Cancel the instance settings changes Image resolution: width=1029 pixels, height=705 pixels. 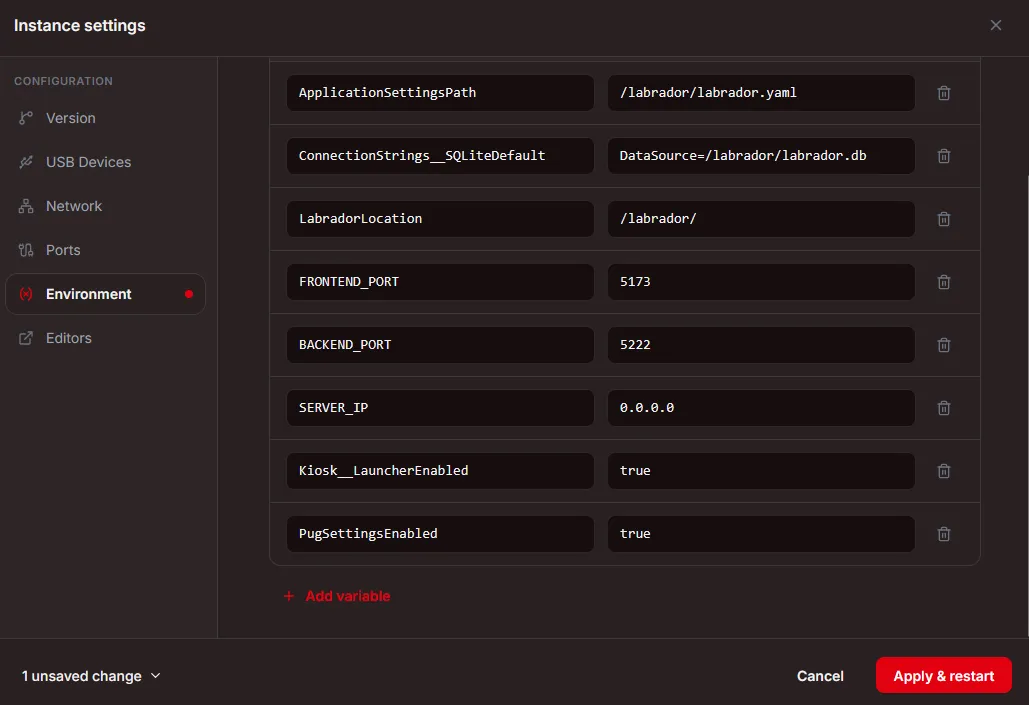(x=820, y=676)
